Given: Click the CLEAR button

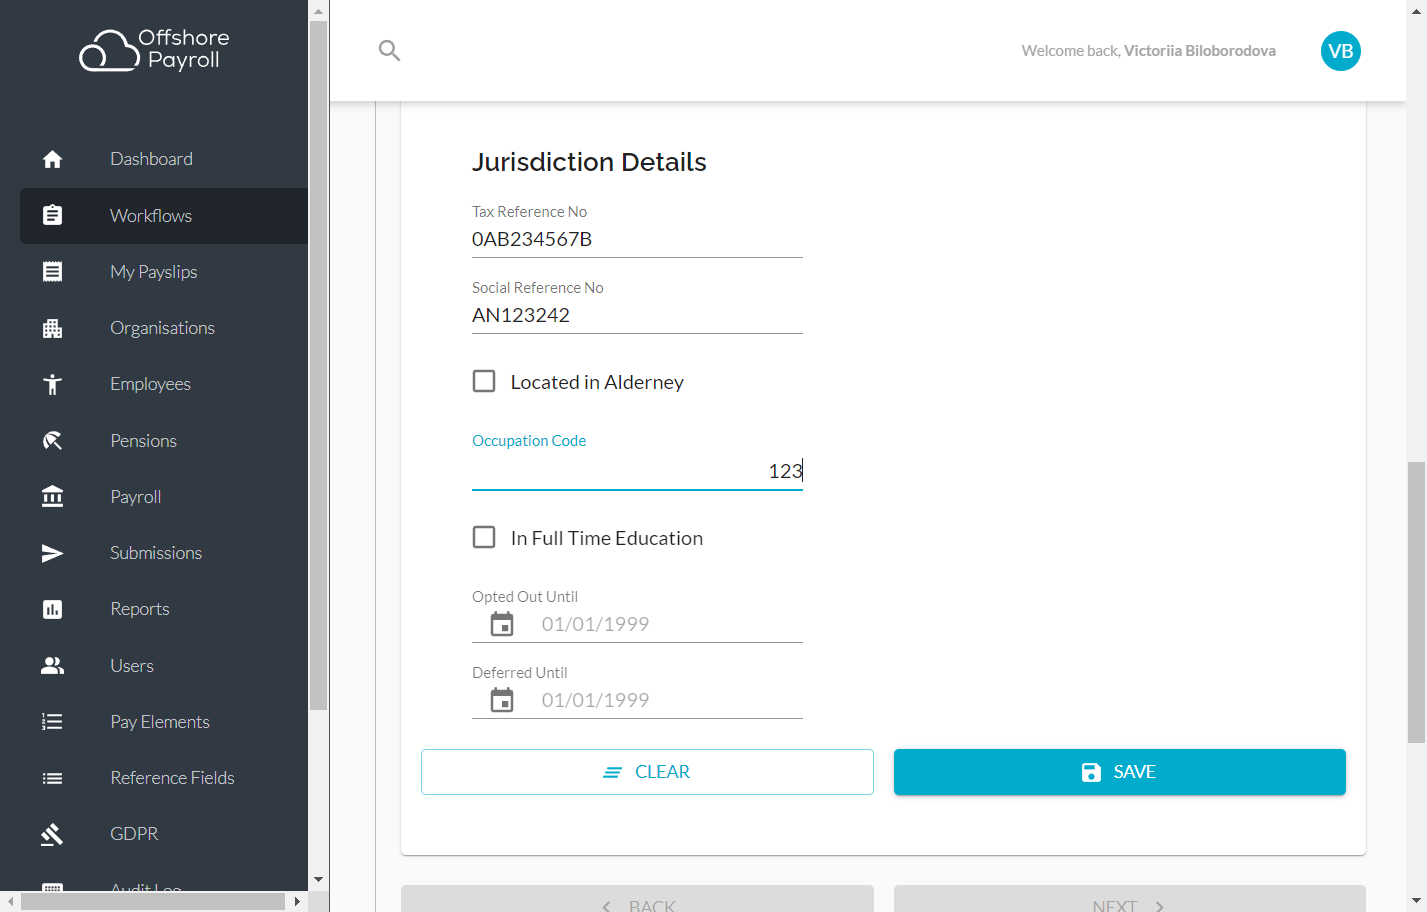Looking at the screenshot, I should click(647, 772).
